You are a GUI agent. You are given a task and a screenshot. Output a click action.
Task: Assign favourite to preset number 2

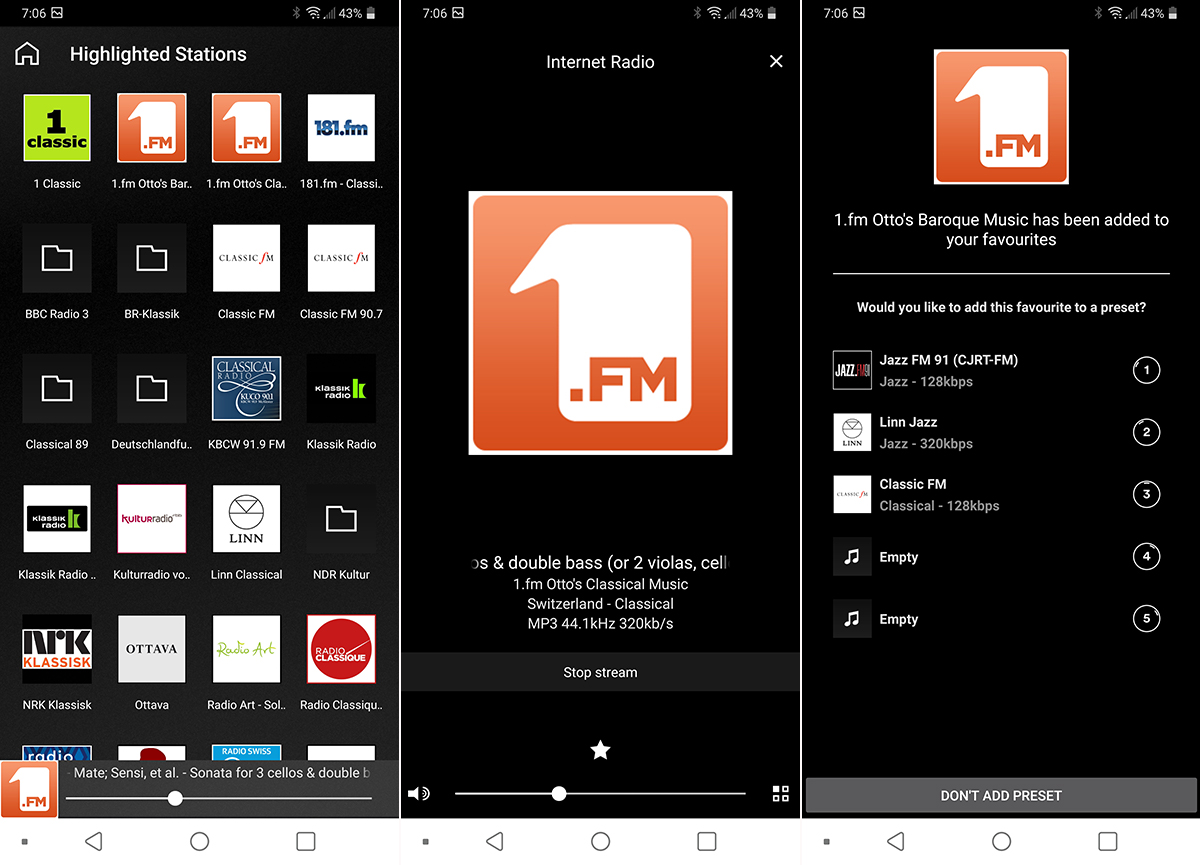[x=1146, y=432]
